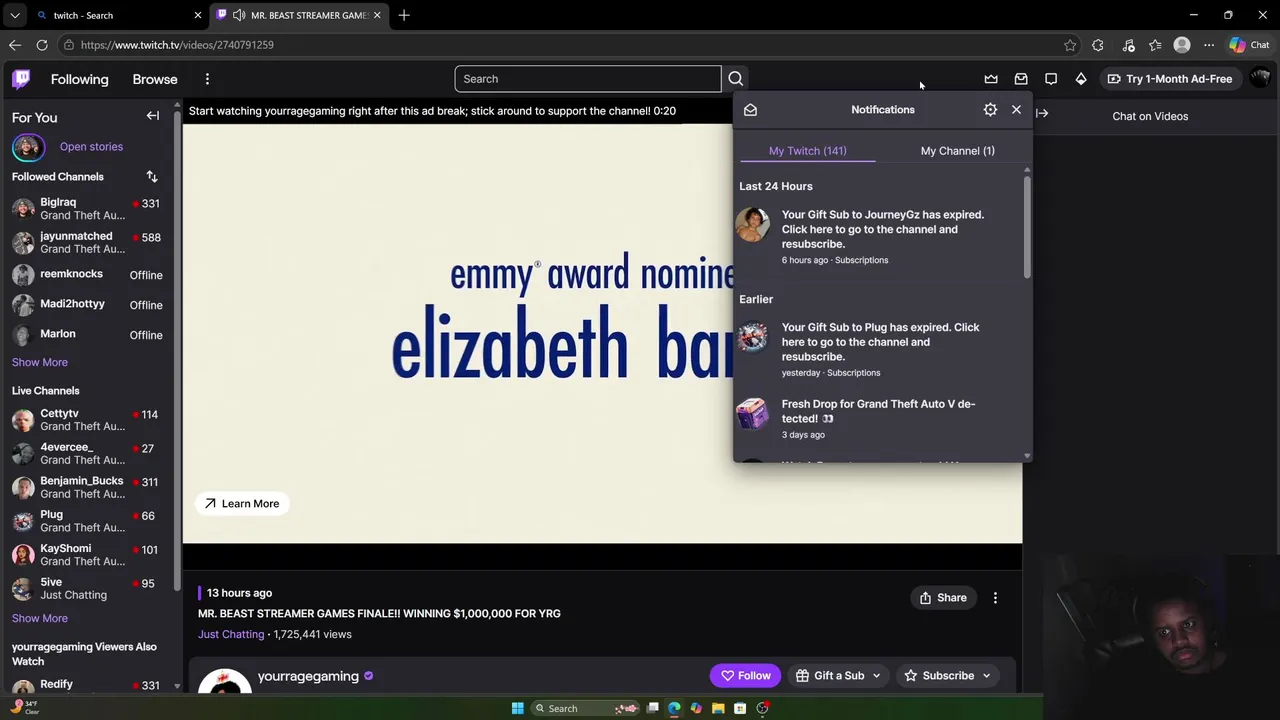This screenshot has width=1280, height=720.
Task: Open the browser Favorites list icon
Action: 1155,45
